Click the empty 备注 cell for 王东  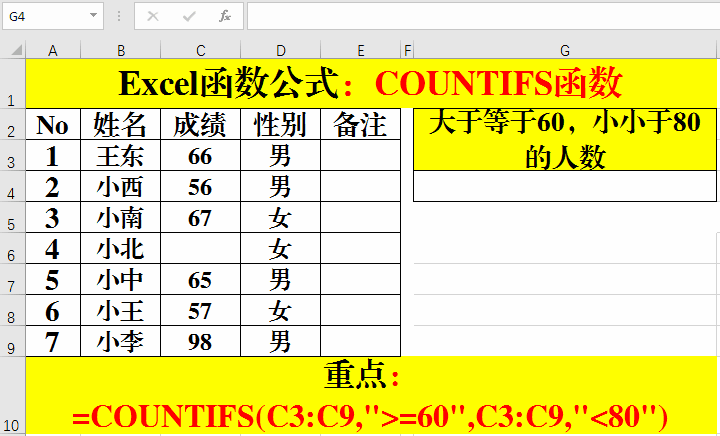coord(360,156)
